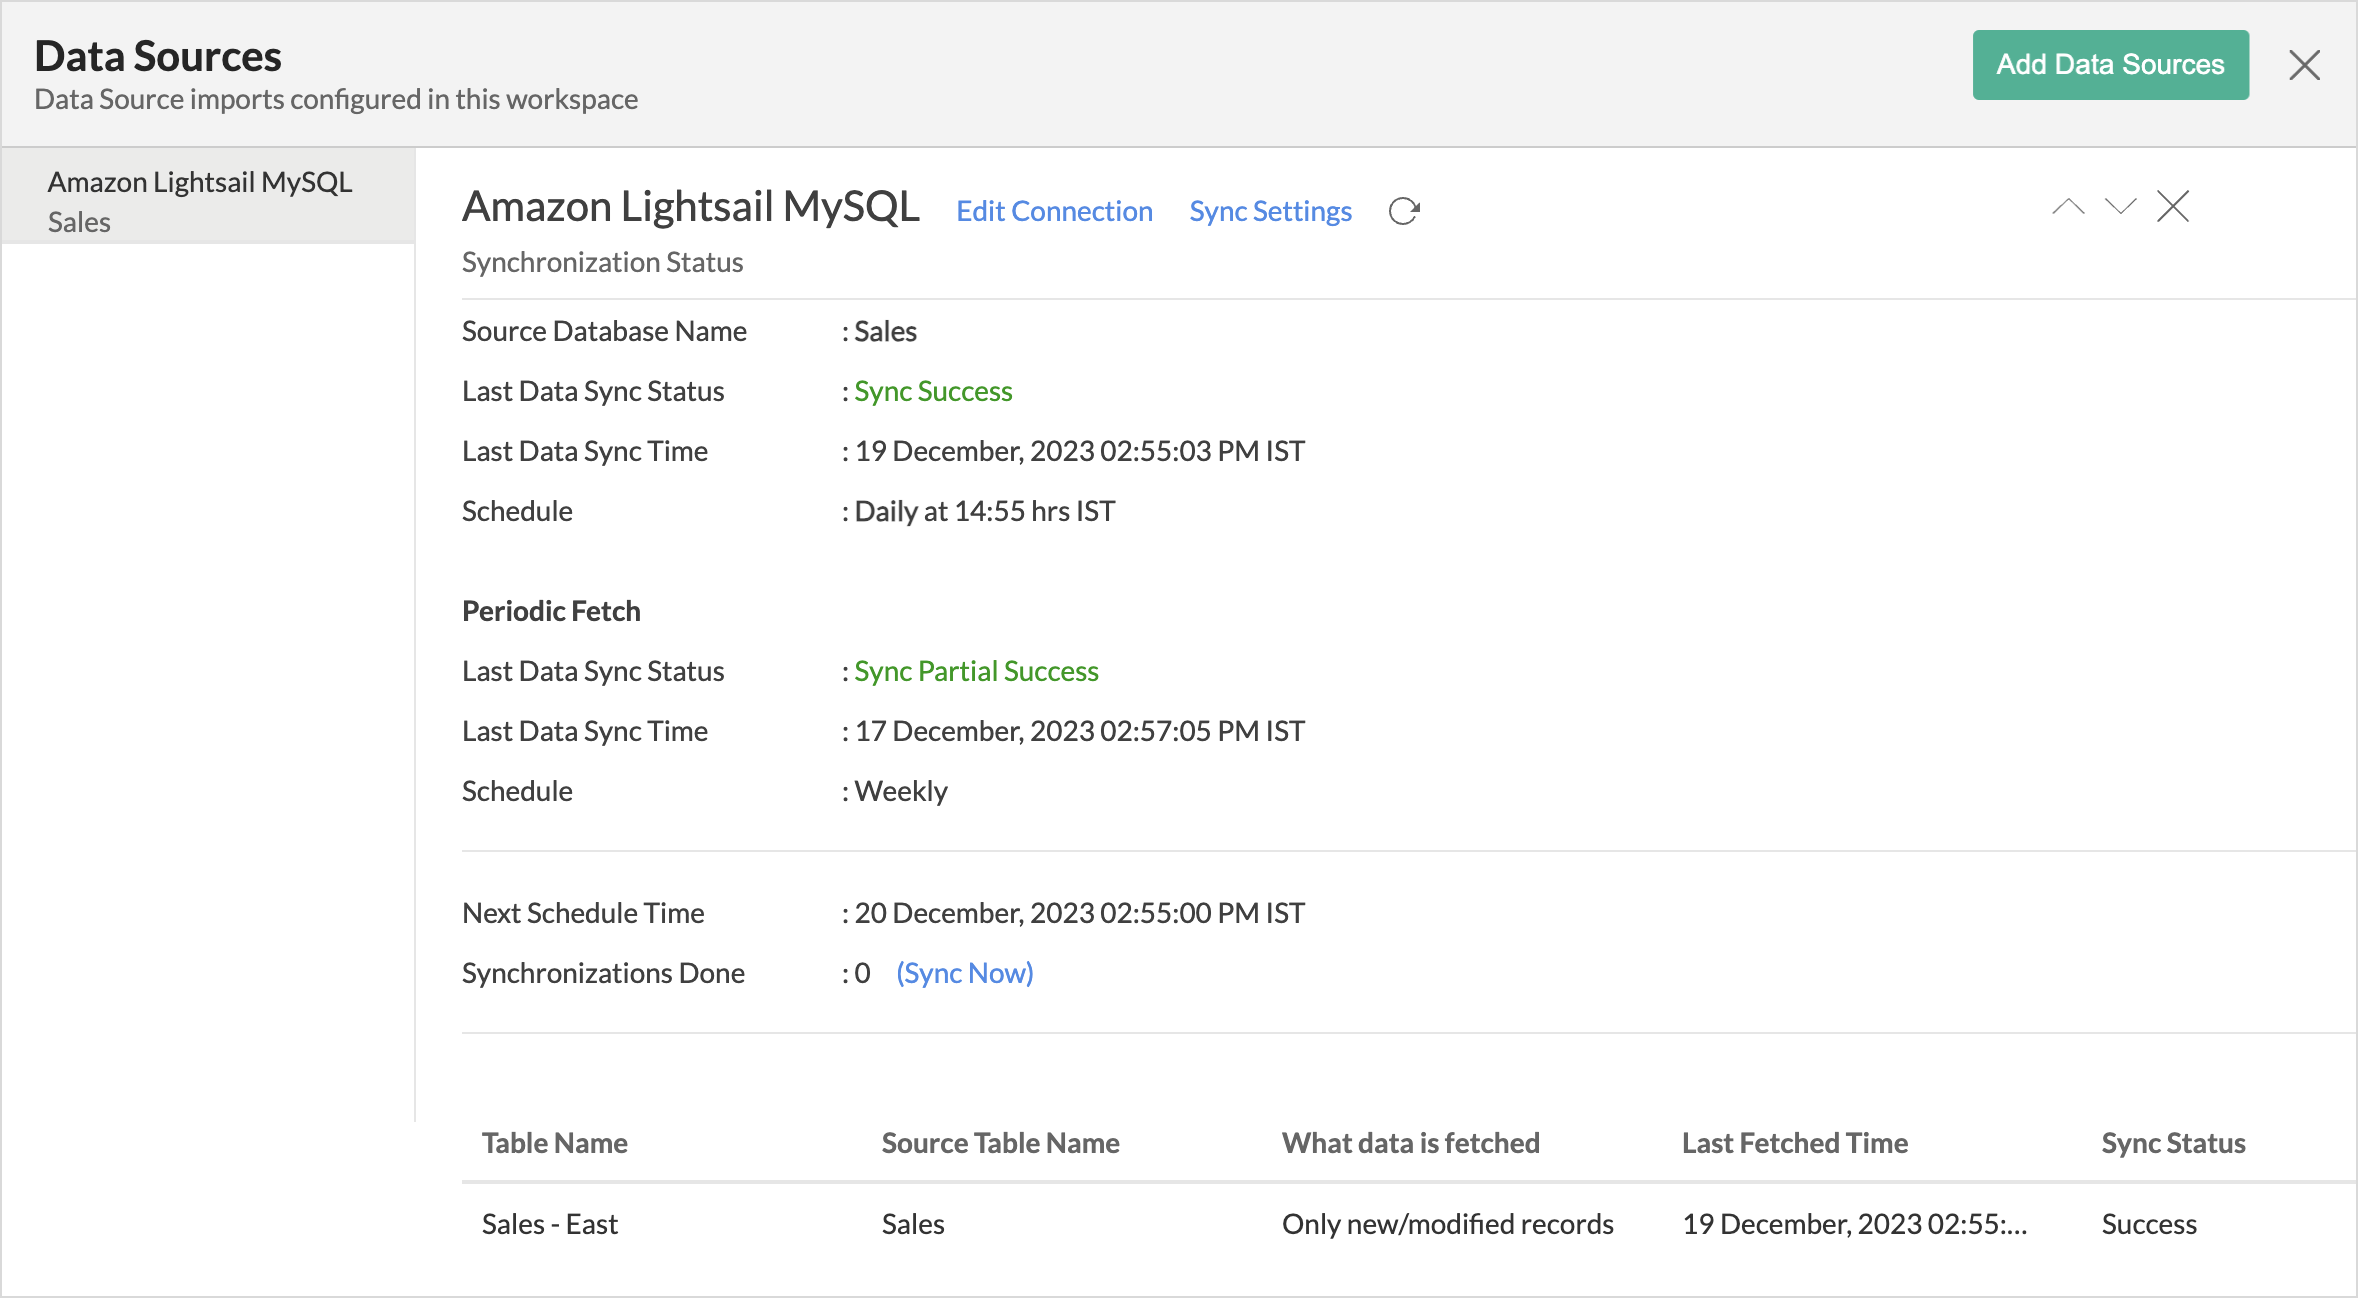Close the Data Sources dialog

click(2304, 66)
